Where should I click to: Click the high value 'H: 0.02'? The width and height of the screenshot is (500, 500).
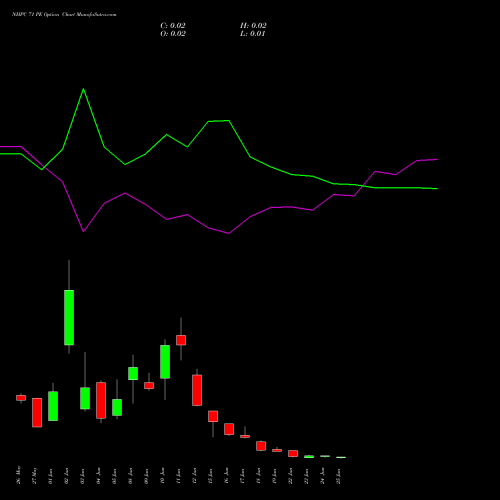tap(253, 26)
